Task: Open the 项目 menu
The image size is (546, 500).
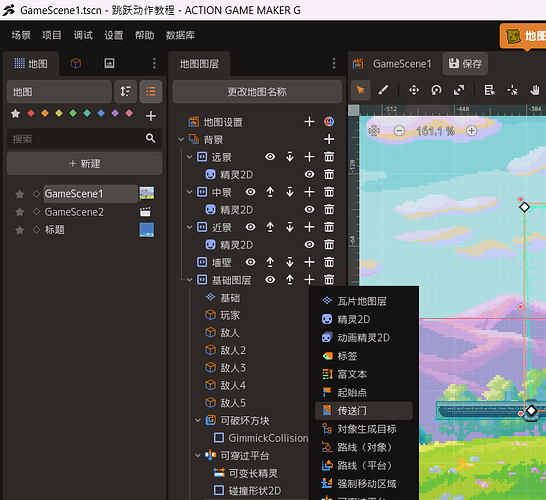Action: (52, 35)
